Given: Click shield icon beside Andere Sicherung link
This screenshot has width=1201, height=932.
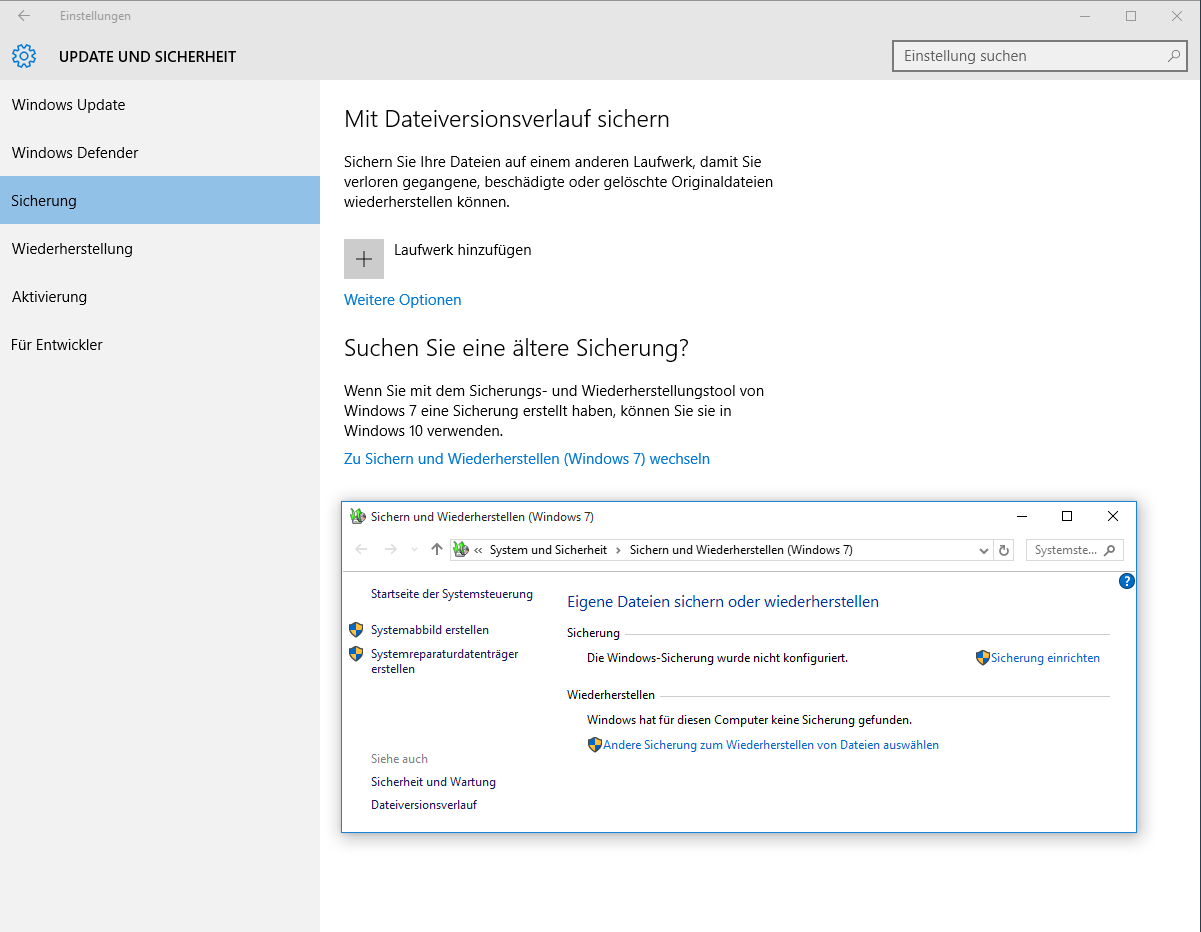Looking at the screenshot, I should pyautogui.click(x=595, y=745).
